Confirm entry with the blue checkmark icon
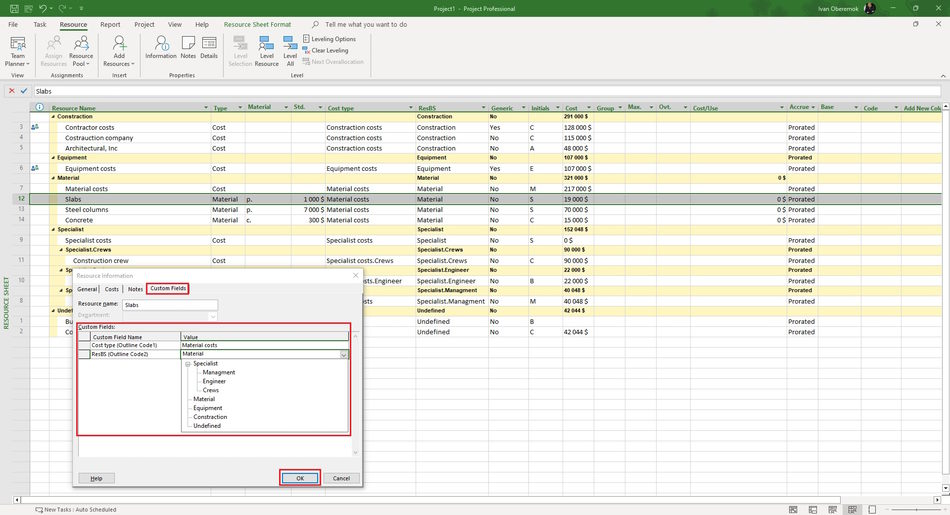This screenshot has height=515, width=950. [x=24, y=91]
